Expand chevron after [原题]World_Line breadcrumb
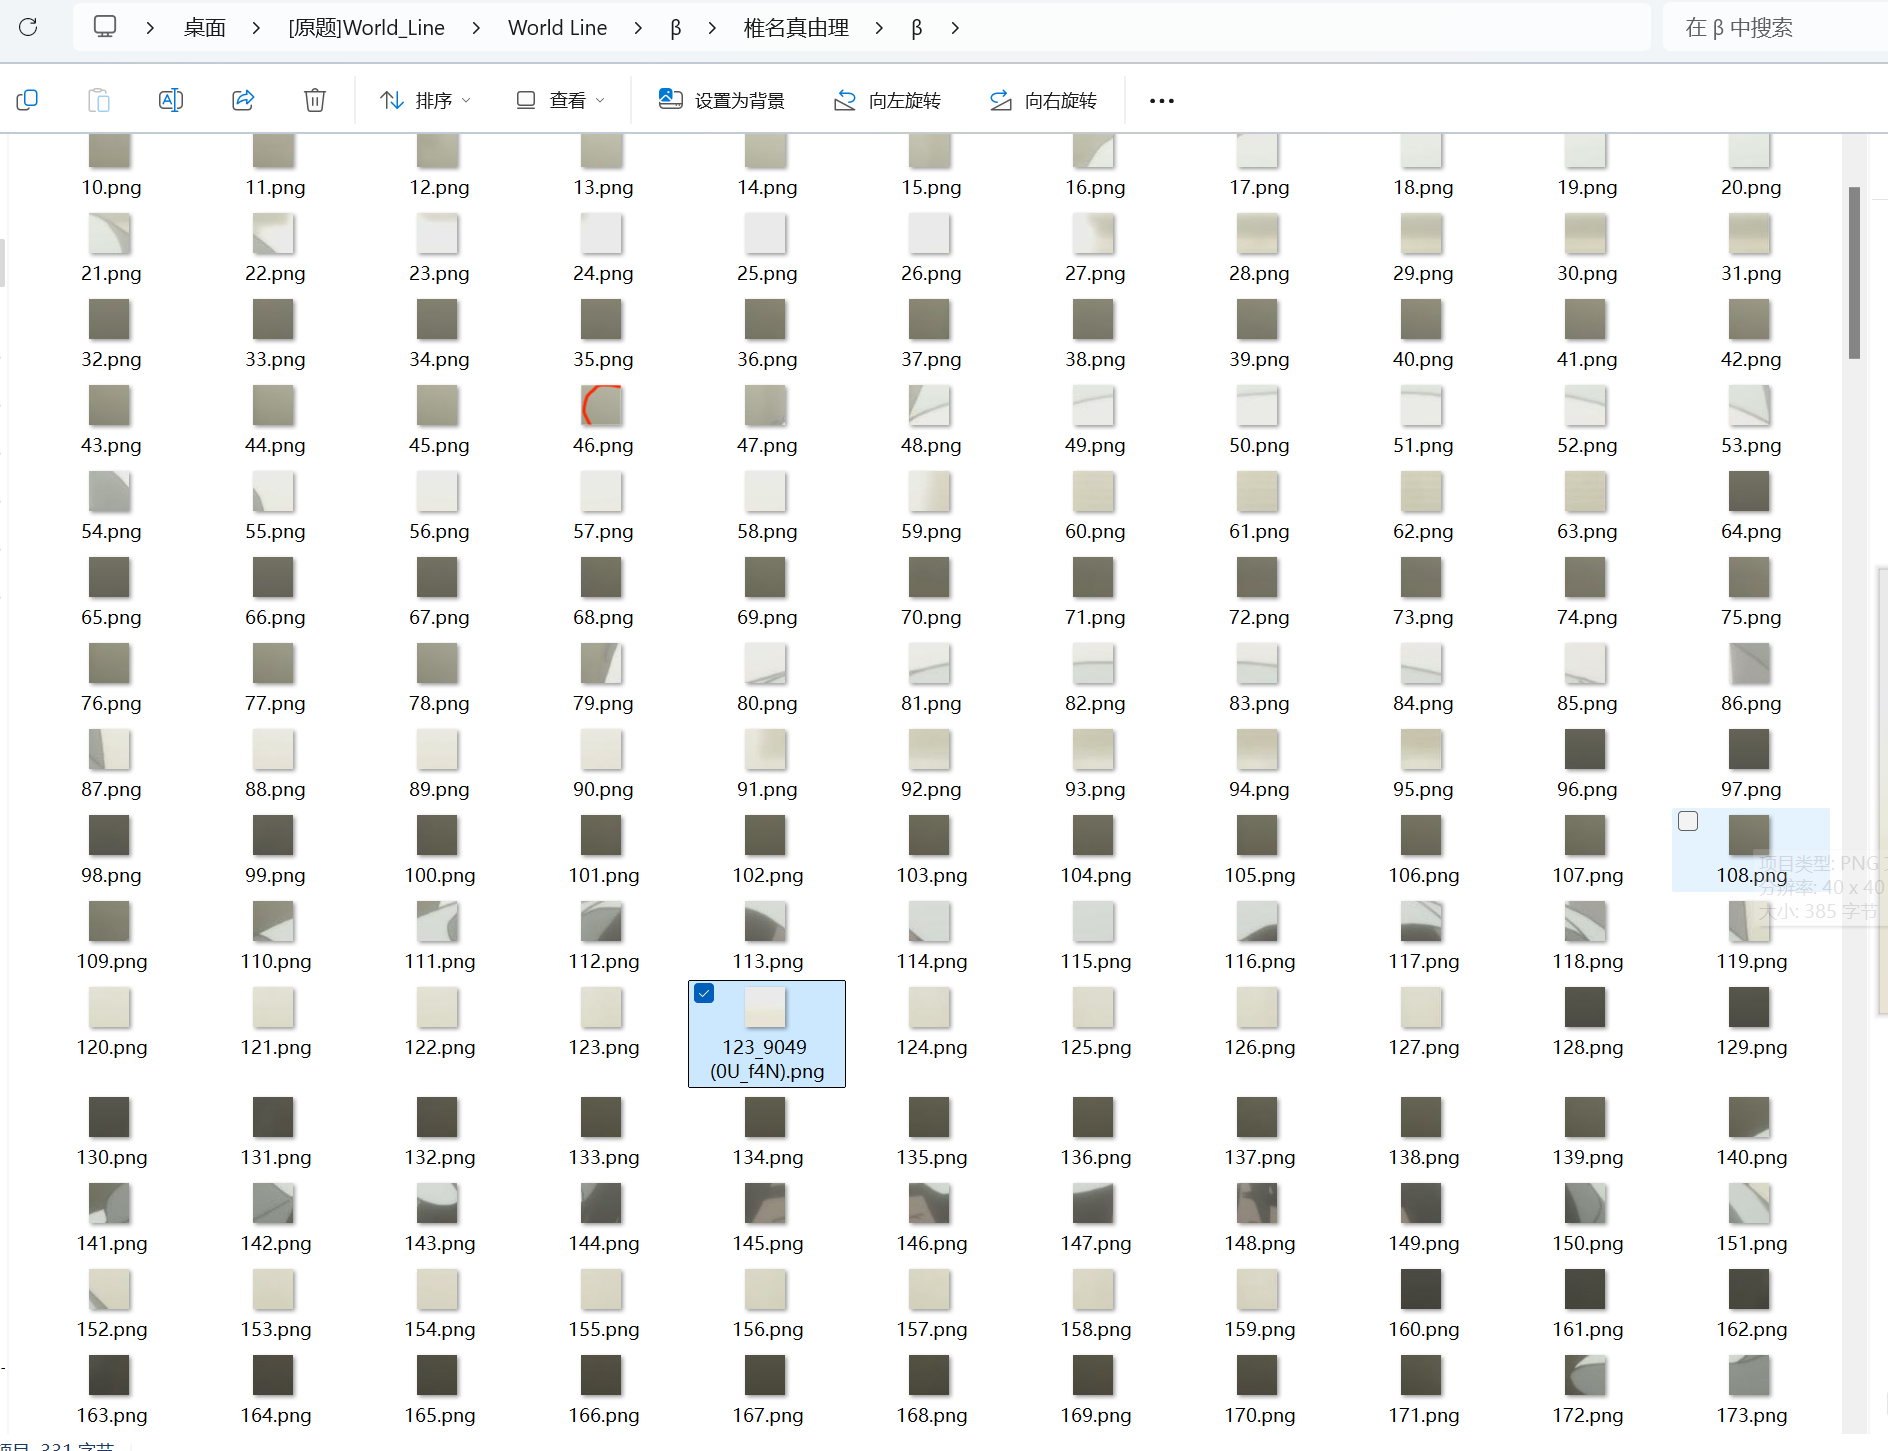The image size is (1888, 1451). [476, 28]
